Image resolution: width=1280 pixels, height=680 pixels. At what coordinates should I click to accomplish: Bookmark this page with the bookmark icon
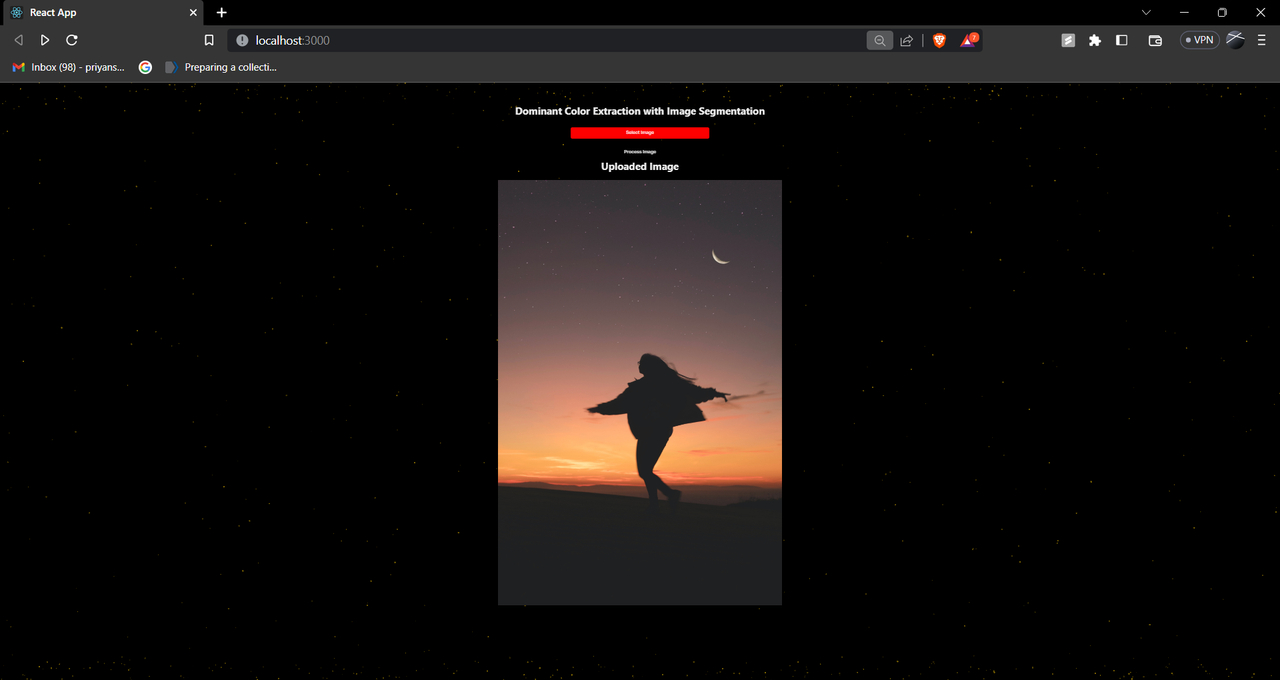[x=209, y=40]
